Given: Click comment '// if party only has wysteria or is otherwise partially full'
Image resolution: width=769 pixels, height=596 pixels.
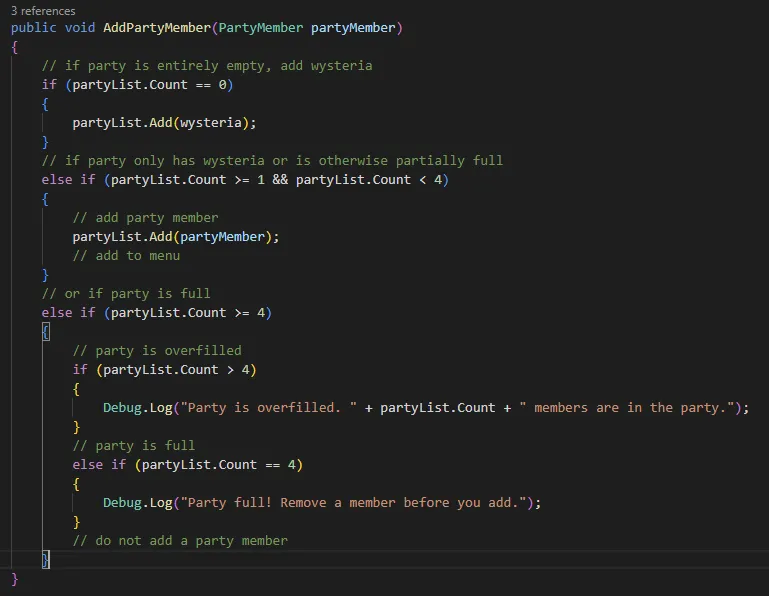Looking at the screenshot, I should click(272, 161).
